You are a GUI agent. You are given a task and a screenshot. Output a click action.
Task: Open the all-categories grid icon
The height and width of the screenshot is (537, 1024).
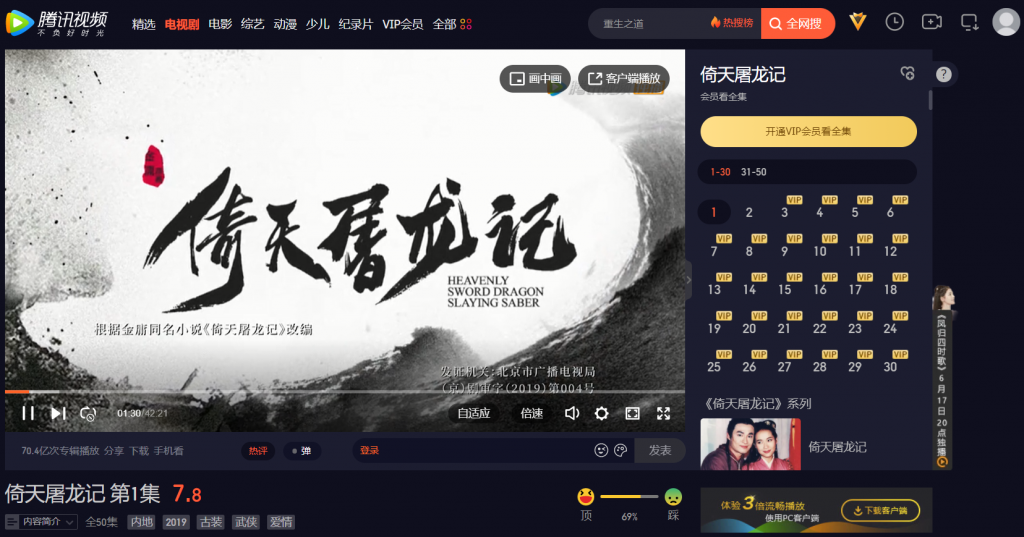[466, 24]
